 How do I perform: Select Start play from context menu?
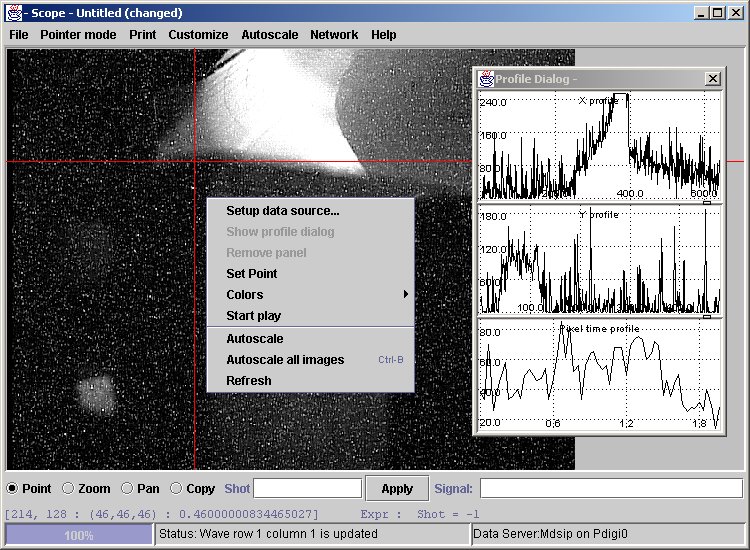[x=254, y=315]
